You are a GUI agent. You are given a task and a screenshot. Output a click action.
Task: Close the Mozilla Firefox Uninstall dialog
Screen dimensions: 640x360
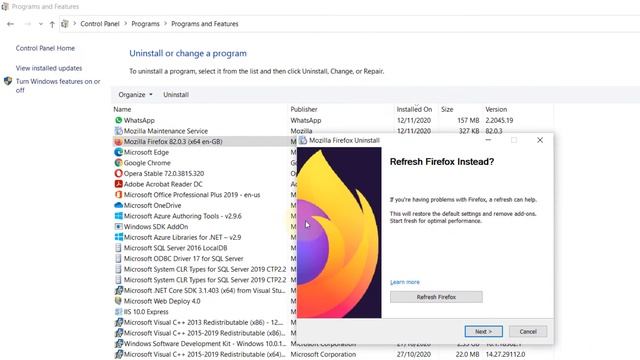[540, 140]
